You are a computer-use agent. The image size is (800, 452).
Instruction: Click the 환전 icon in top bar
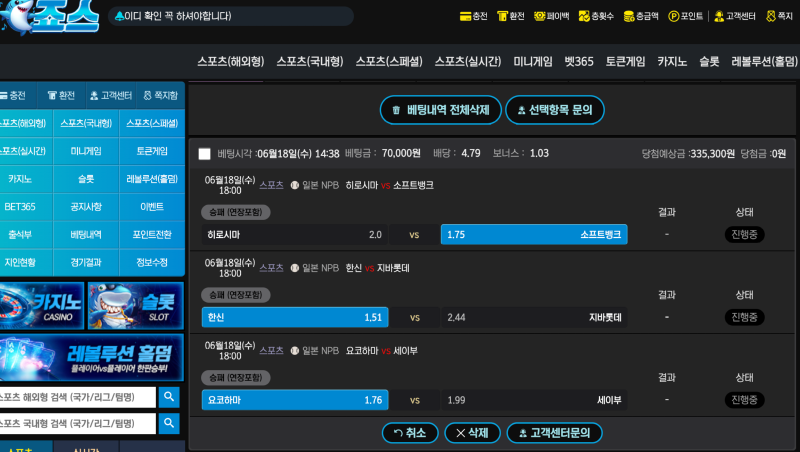pyautogui.click(x=503, y=16)
